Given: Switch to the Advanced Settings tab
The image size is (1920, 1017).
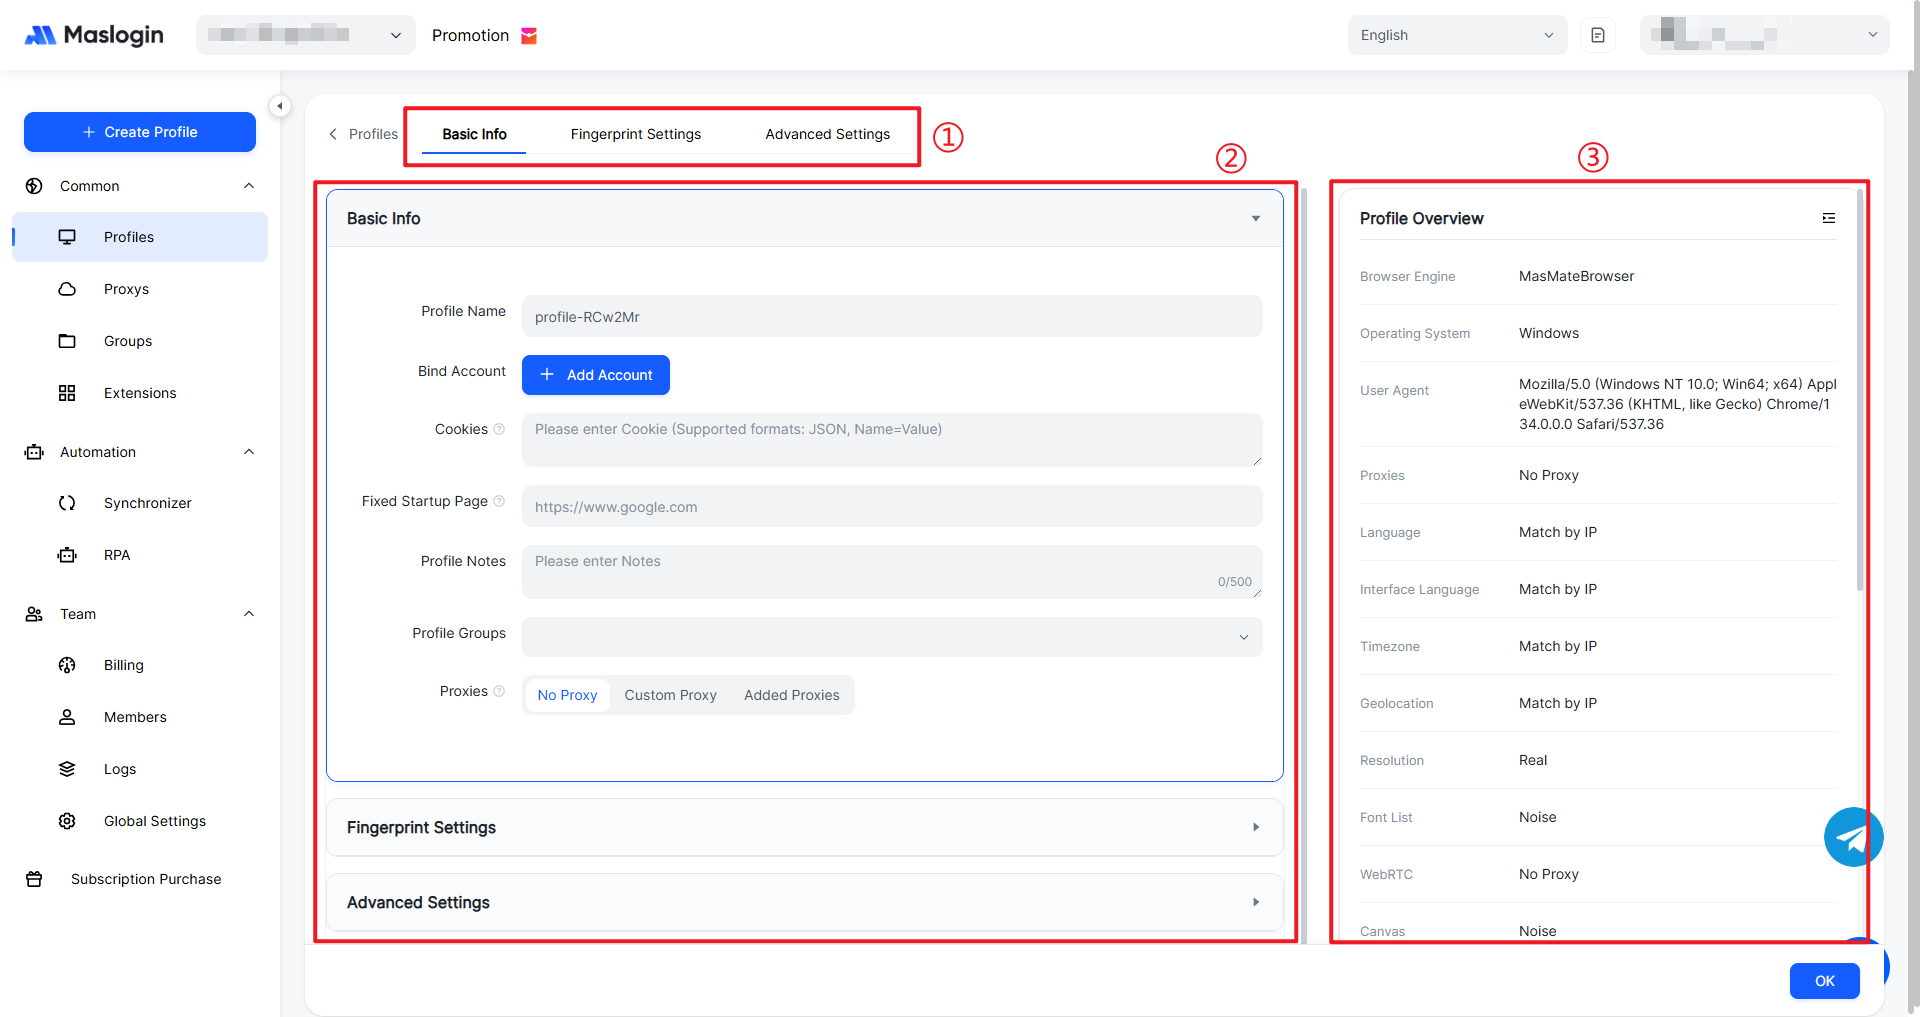Looking at the screenshot, I should coord(827,134).
